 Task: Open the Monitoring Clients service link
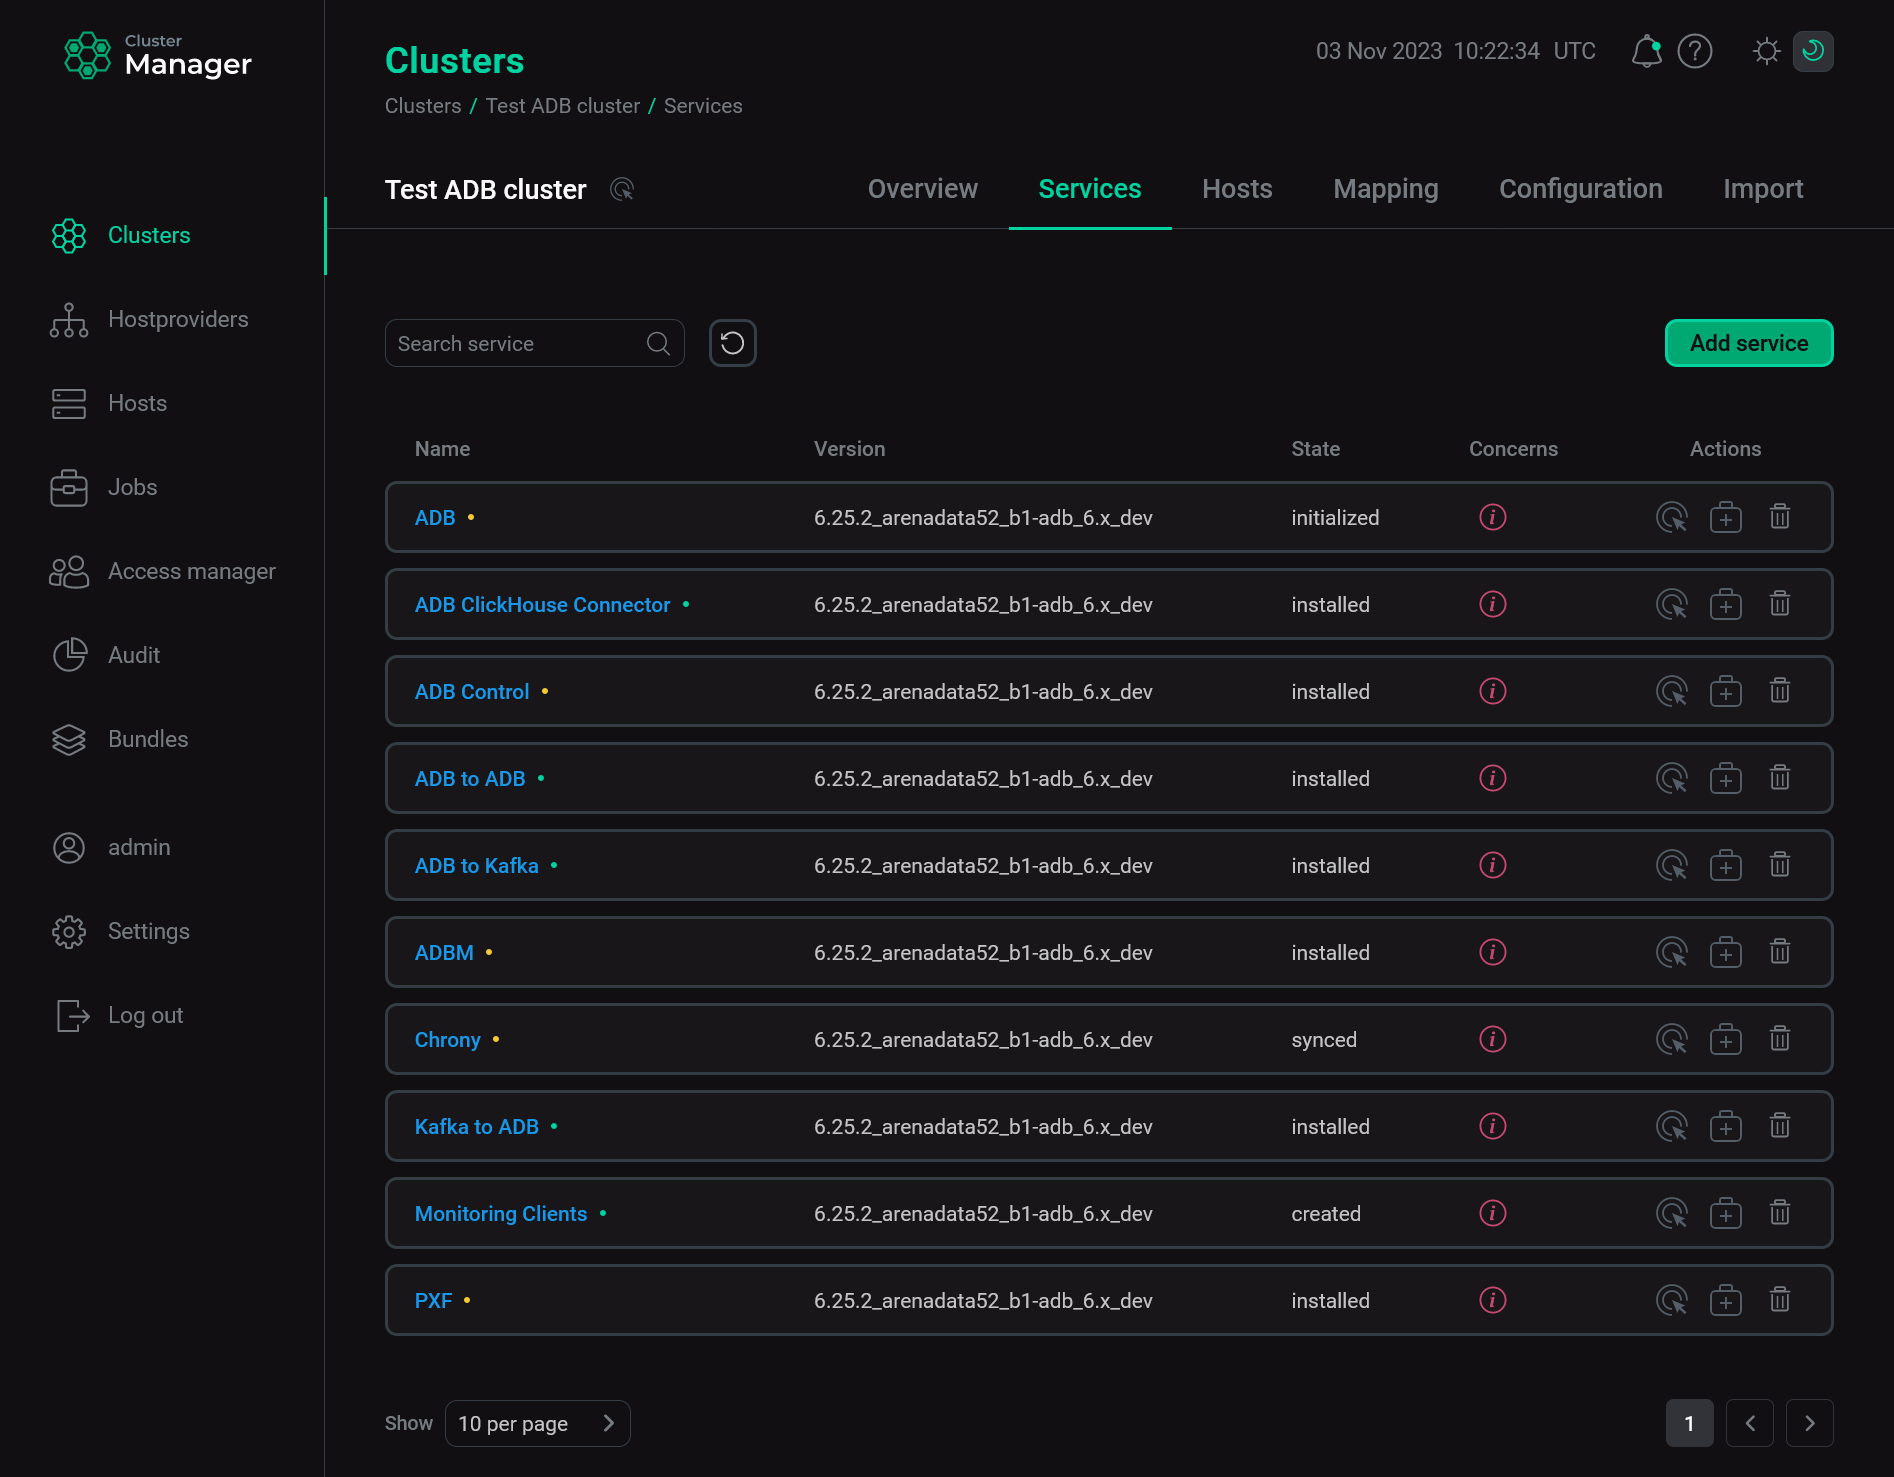point(501,1214)
